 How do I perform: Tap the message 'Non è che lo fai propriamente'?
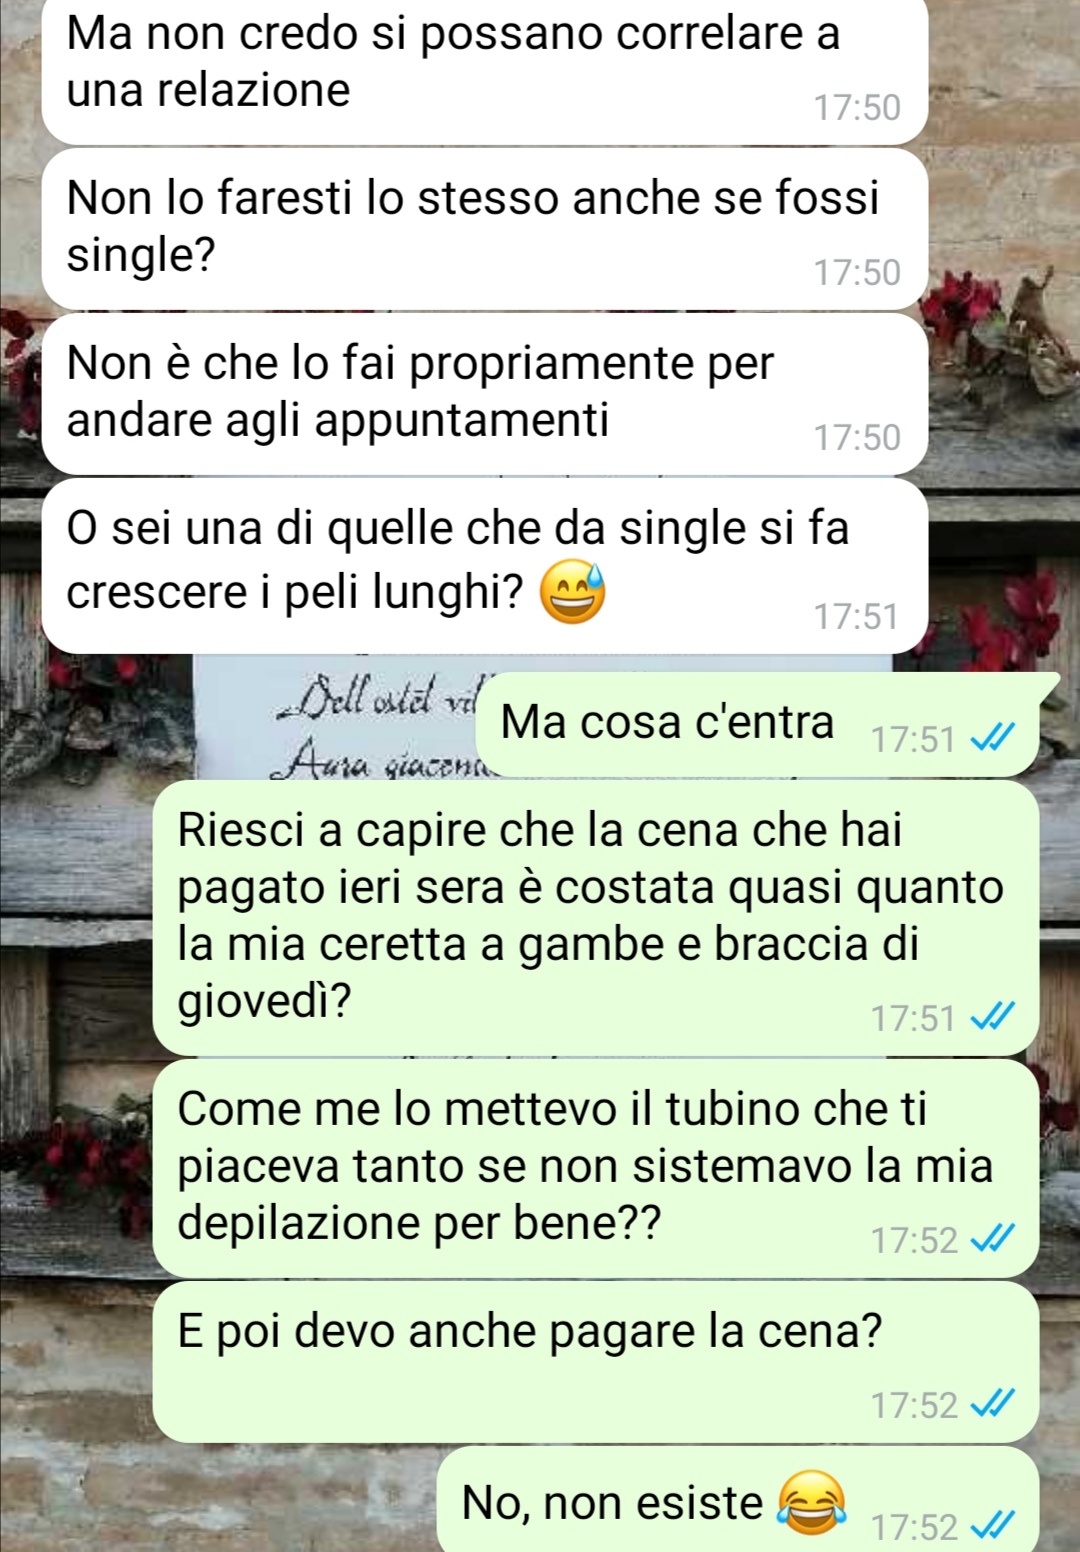point(485,394)
